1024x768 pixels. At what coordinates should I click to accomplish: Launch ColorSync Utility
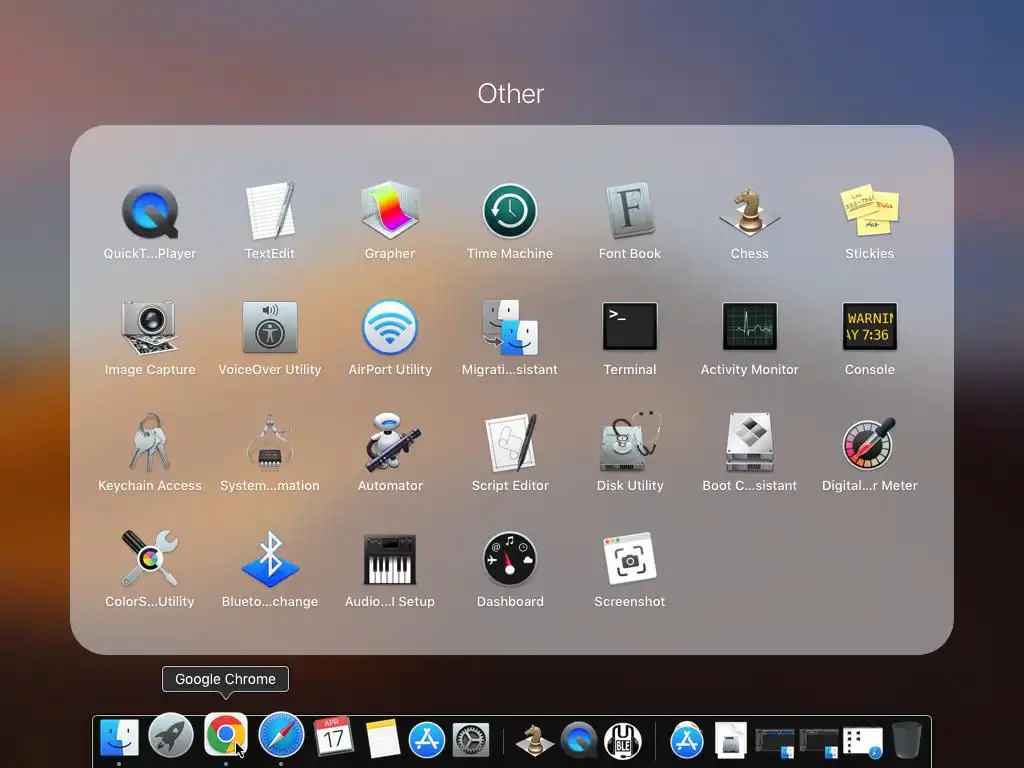(x=150, y=558)
